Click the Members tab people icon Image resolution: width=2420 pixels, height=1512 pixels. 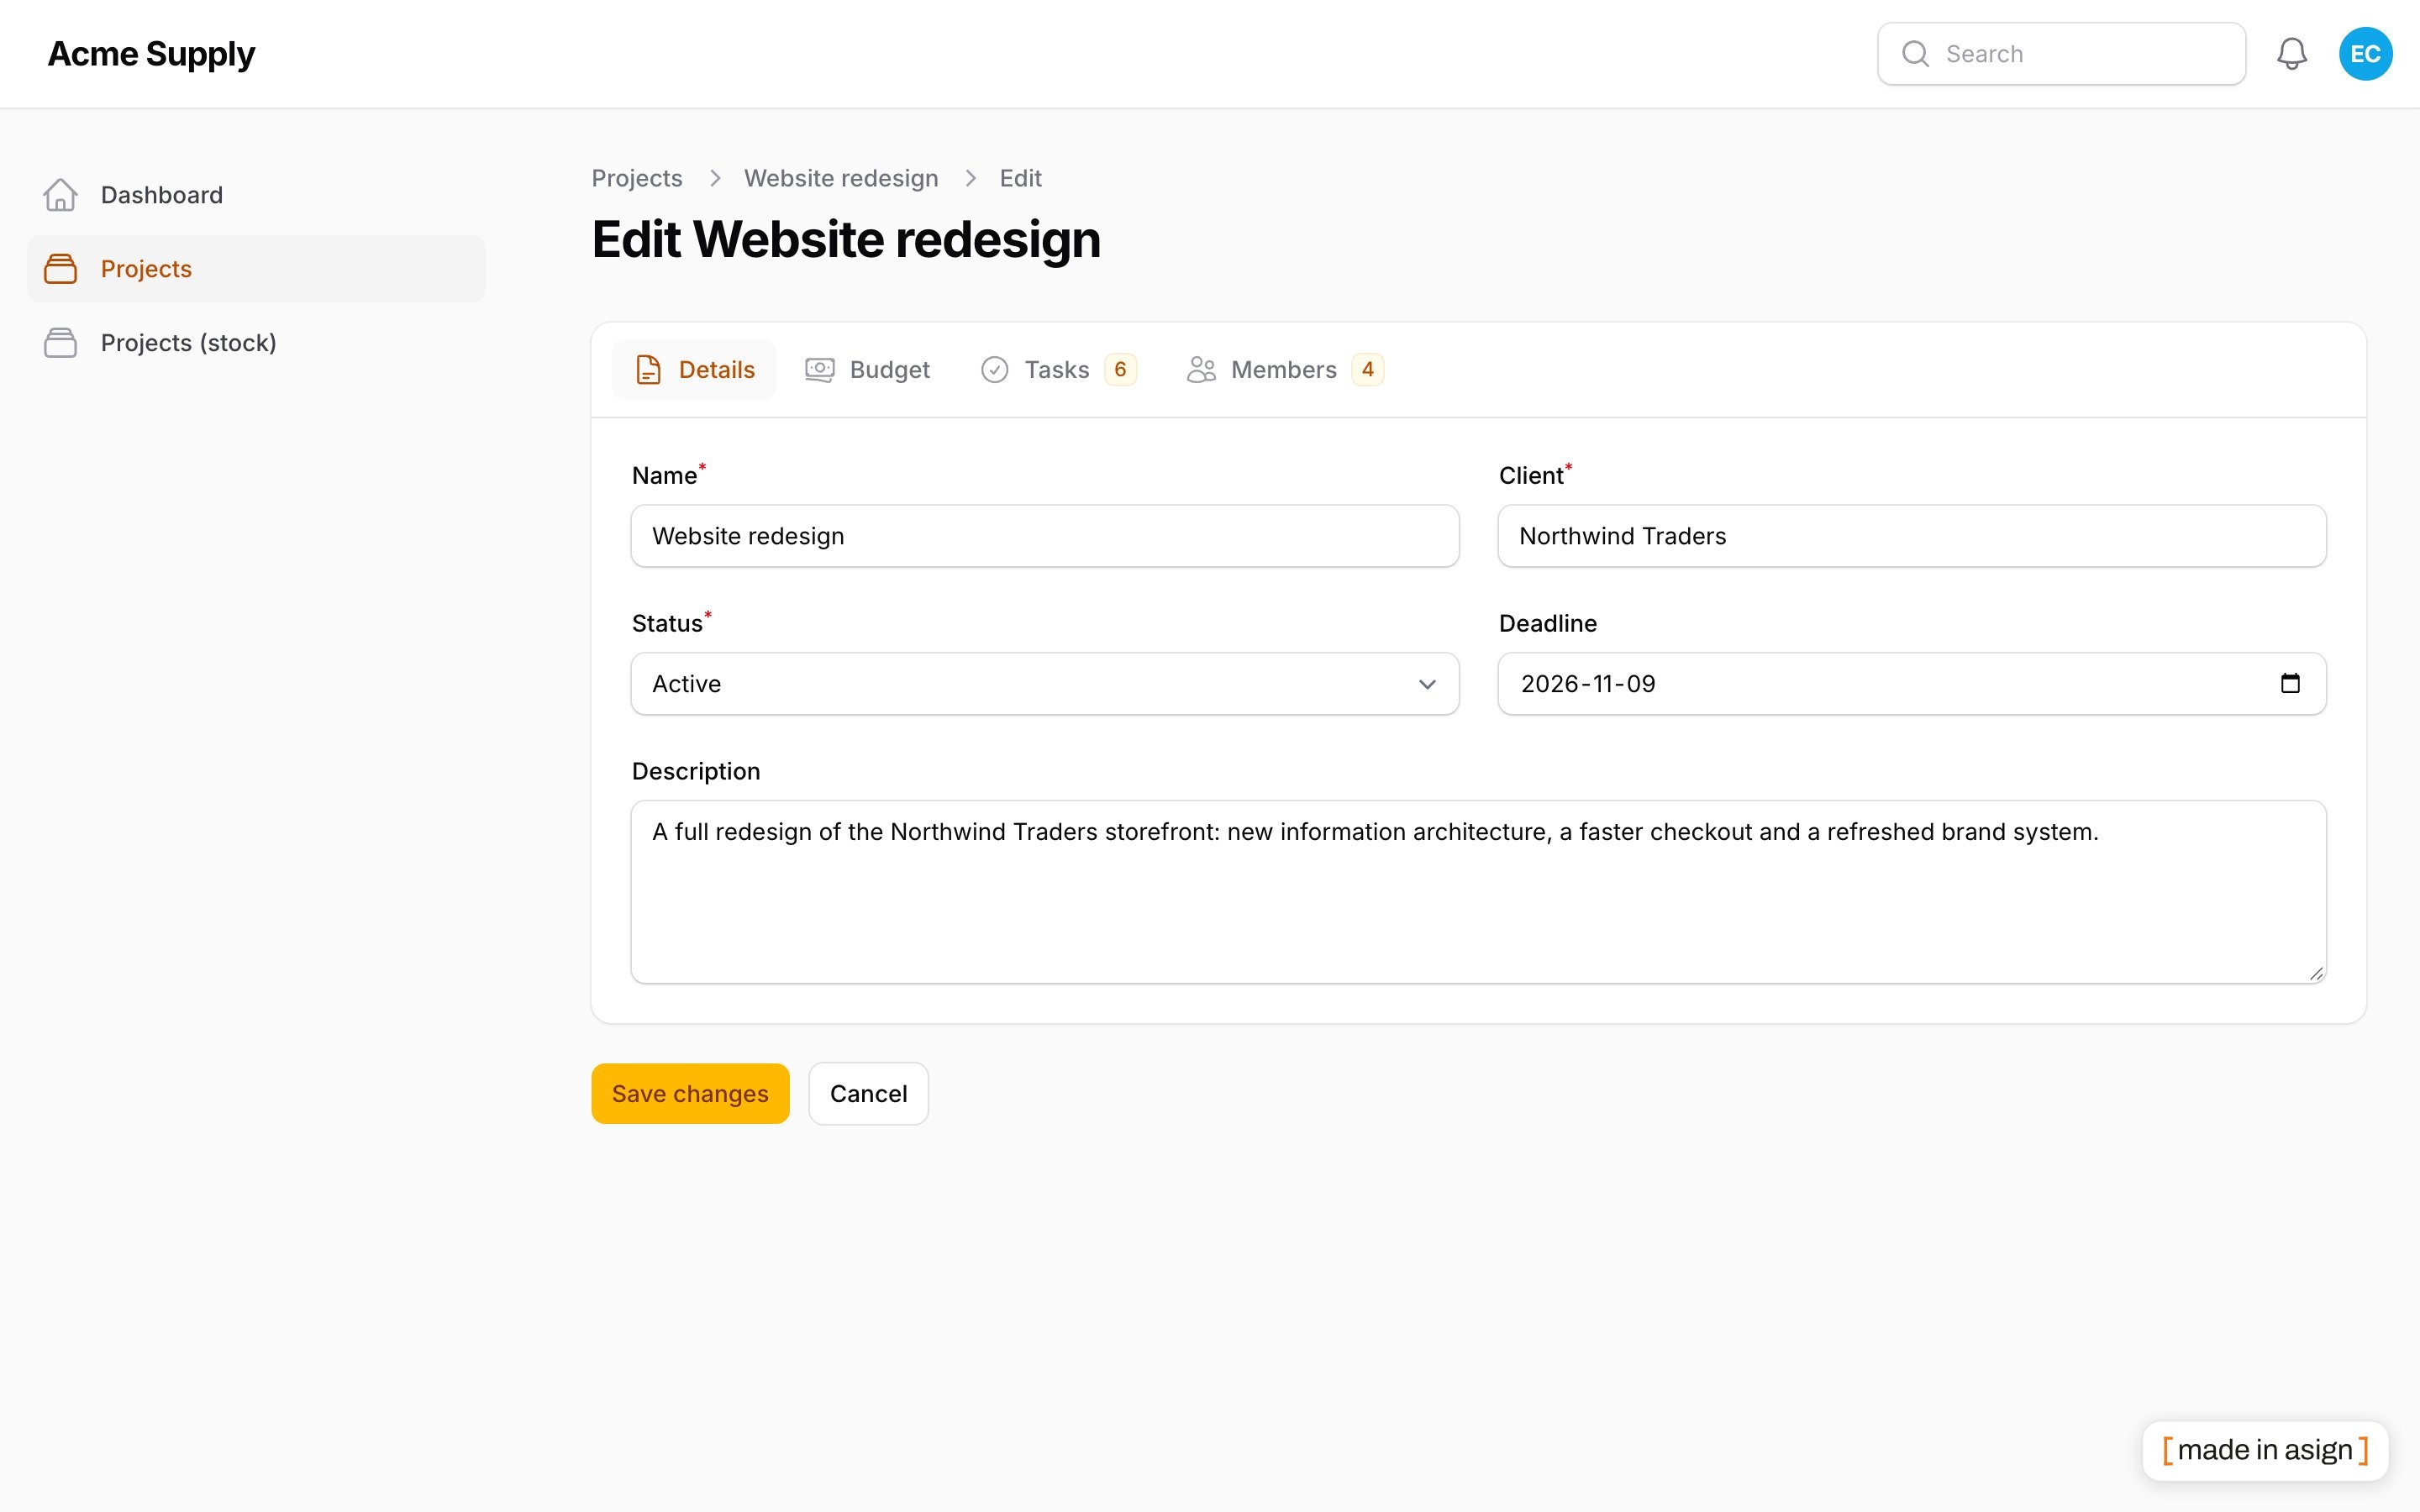(1201, 370)
